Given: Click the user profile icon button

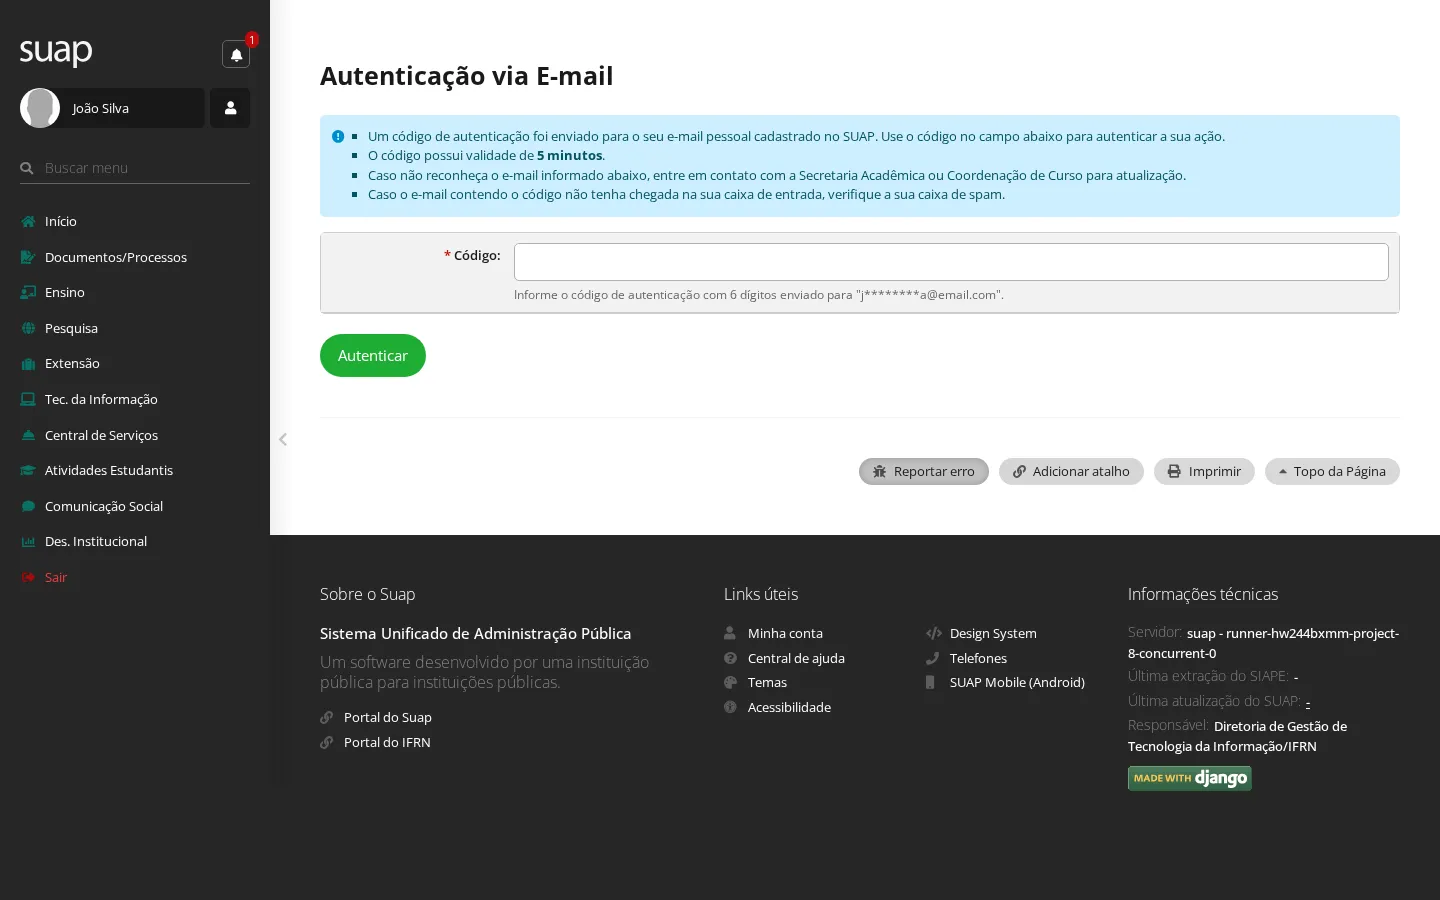Looking at the screenshot, I should coord(230,108).
